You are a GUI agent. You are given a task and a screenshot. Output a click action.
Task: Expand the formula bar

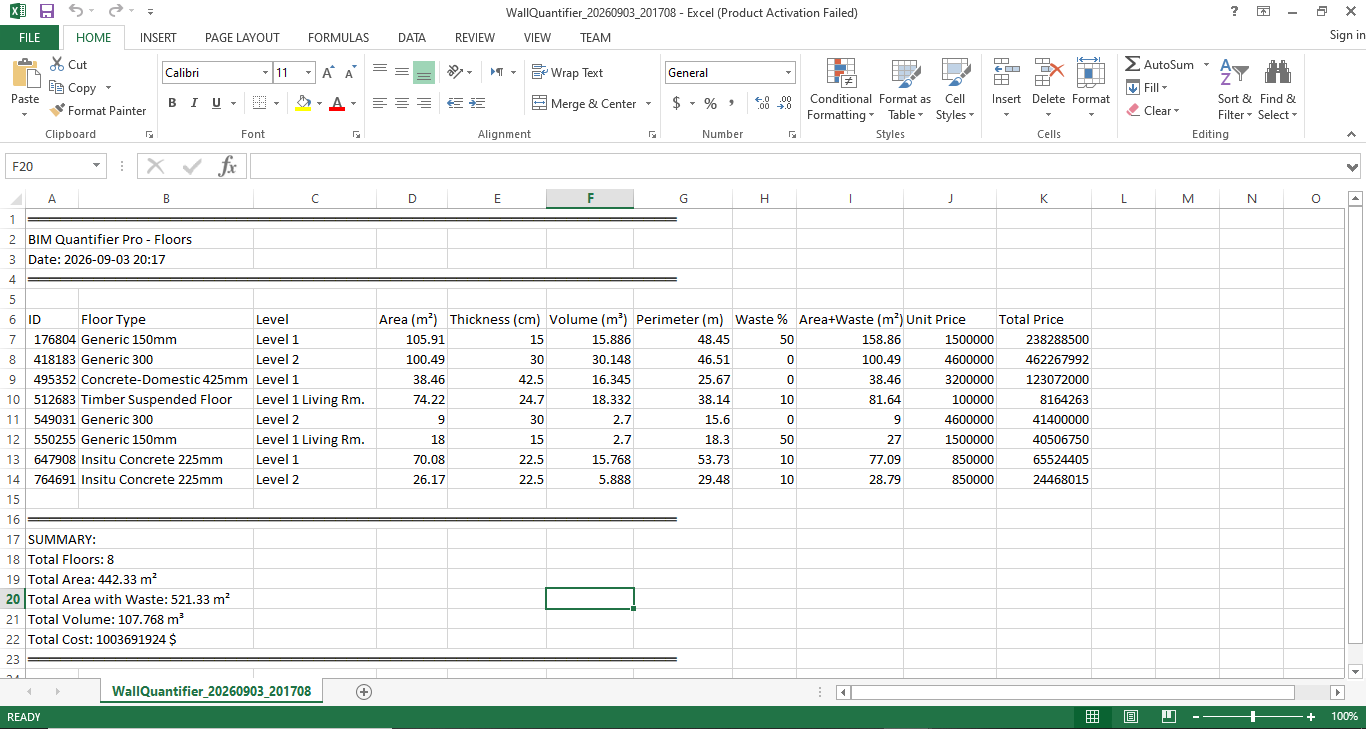pyautogui.click(x=1353, y=167)
